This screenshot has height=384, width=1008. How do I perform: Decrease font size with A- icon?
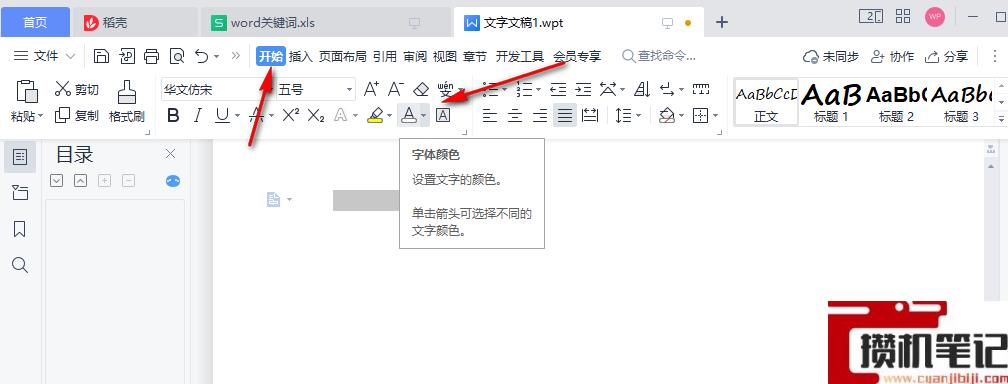[395, 89]
